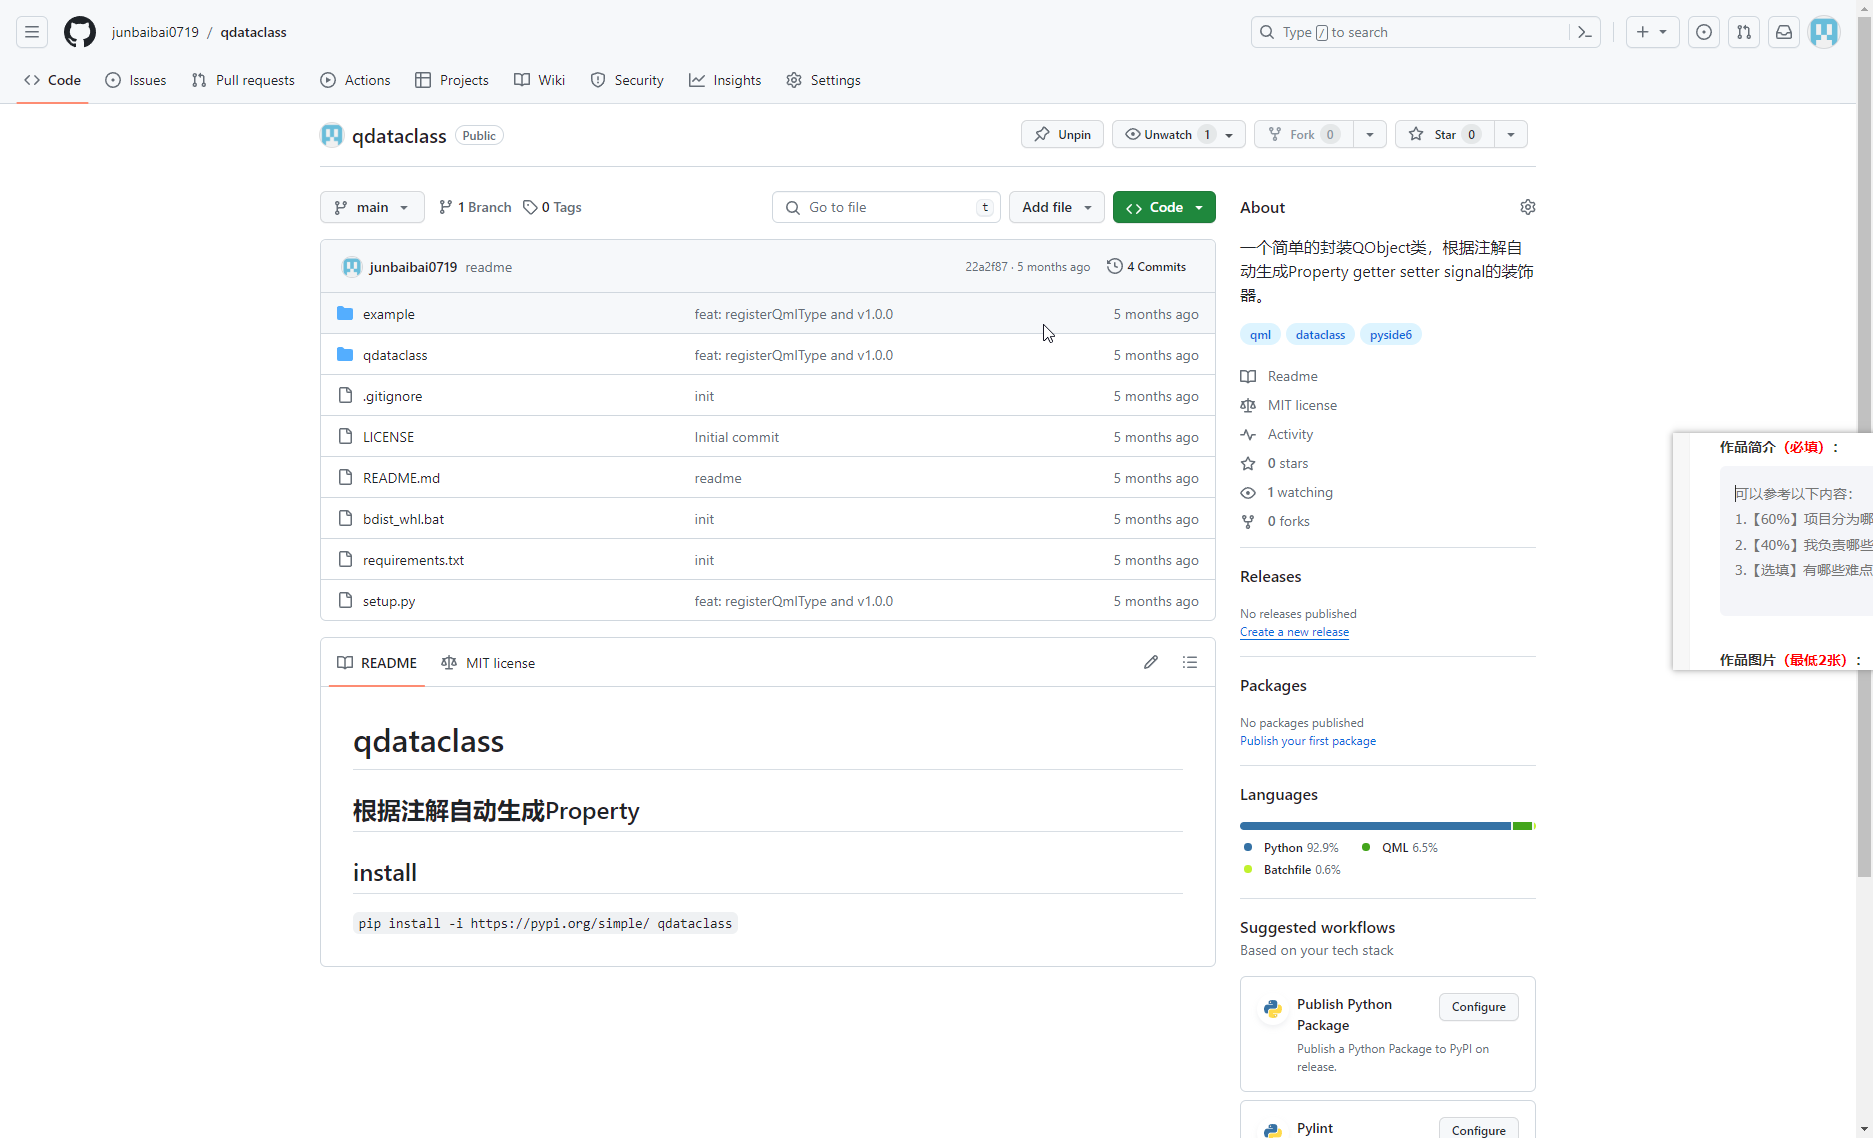Viewport: 1873px width, 1138px height.
Task: Open the README.md file
Action: [x=401, y=478]
